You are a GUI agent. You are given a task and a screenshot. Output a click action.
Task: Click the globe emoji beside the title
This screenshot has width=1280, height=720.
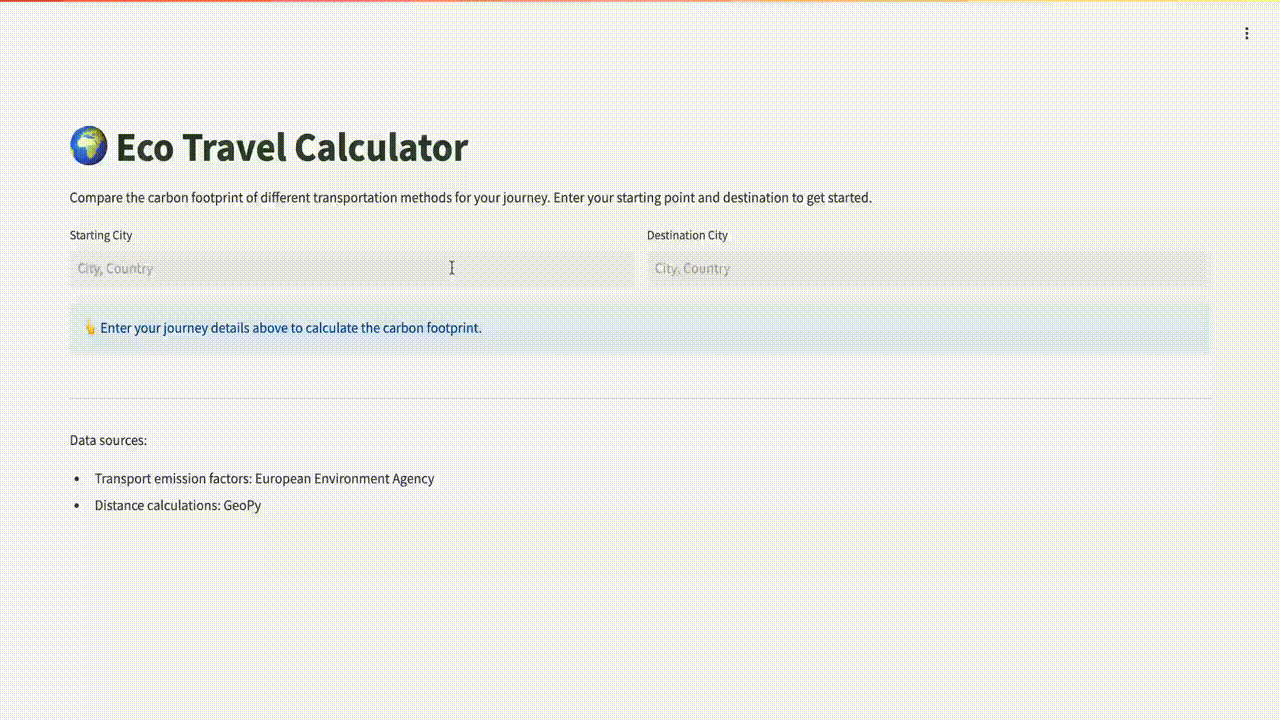click(88, 146)
